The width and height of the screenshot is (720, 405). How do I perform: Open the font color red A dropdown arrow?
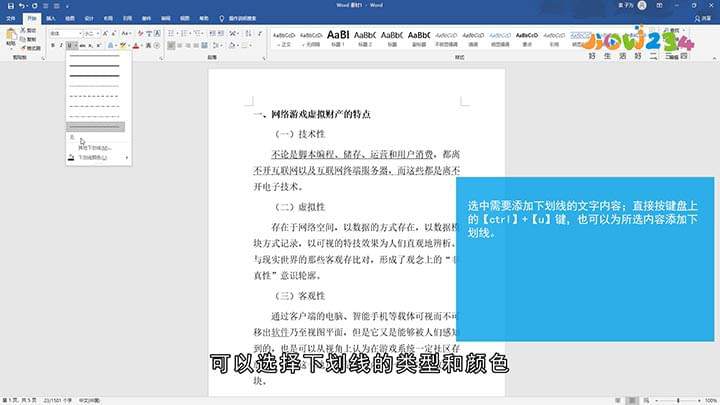coord(142,45)
